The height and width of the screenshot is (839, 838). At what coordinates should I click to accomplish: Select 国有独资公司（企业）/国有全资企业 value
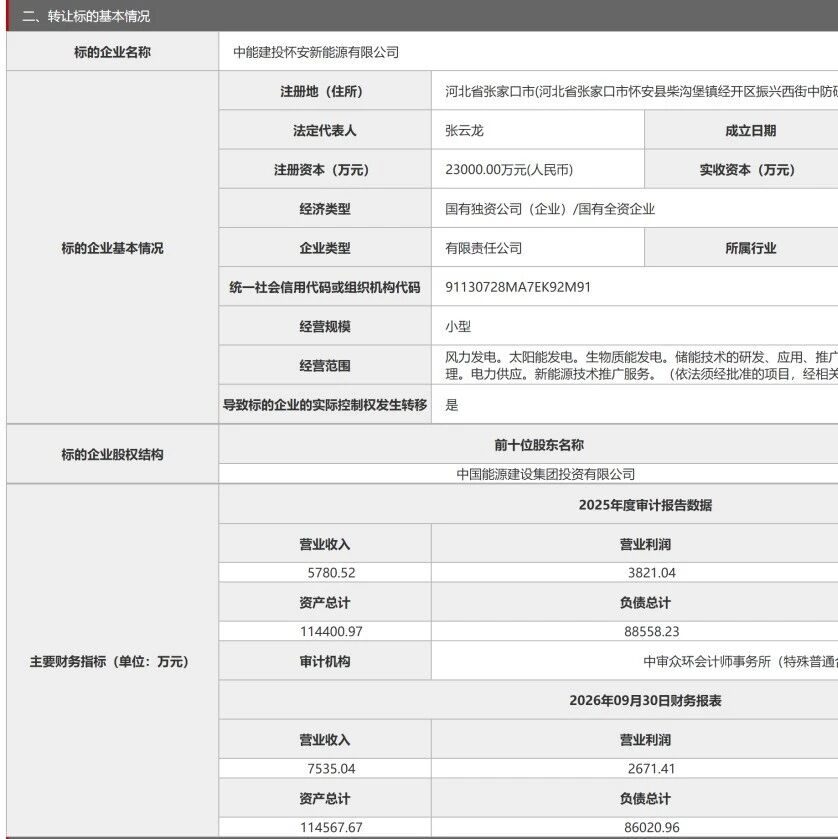pyautogui.click(x=550, y=209)
